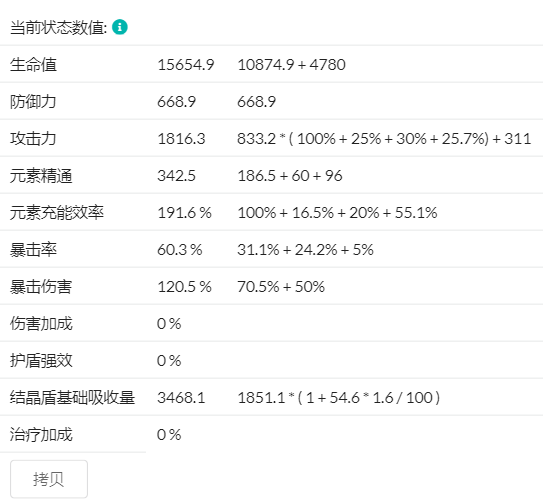Image resolution: width=548 pixels, height=504 pixels.
Task: Click the HP breakdown 10874.9 + 4780
Action: (x=291, y=65)
